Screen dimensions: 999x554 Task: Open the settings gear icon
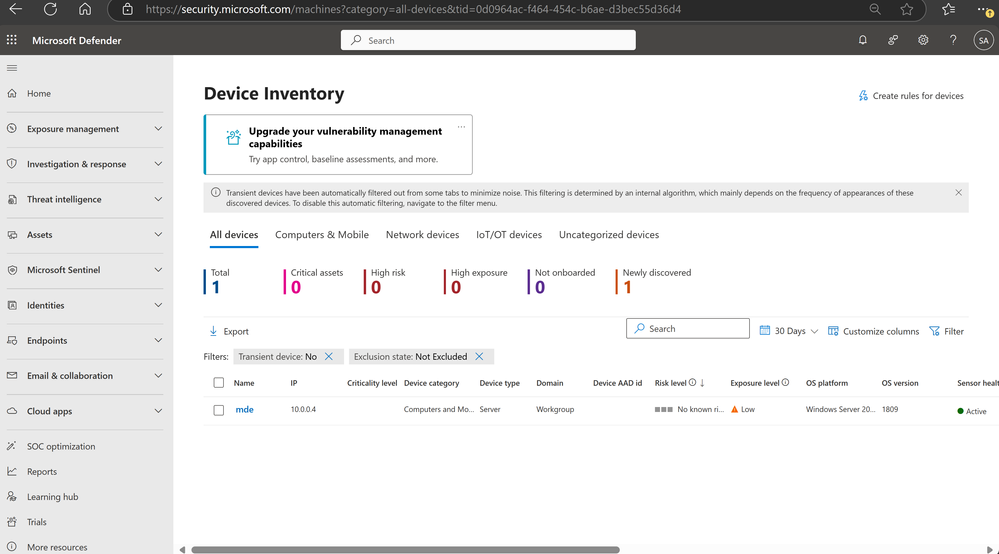tap(923, 40)
